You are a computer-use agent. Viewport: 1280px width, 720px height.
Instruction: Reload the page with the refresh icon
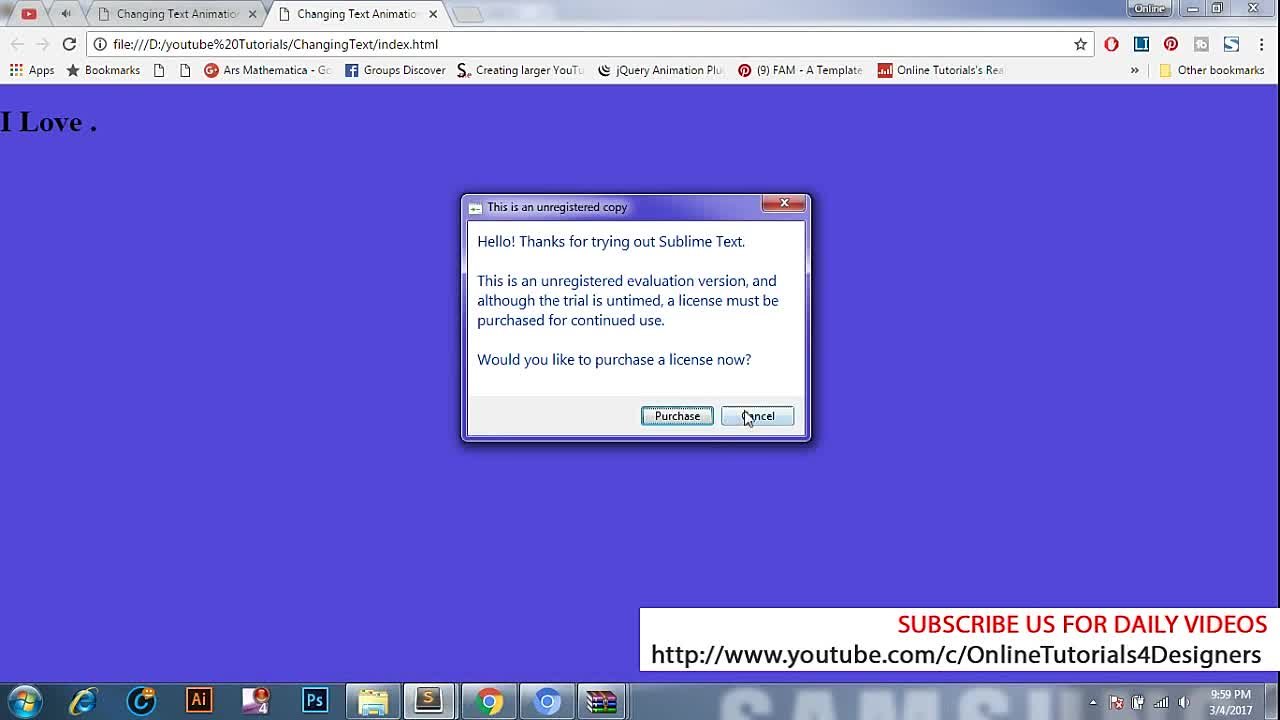[69, 44]
